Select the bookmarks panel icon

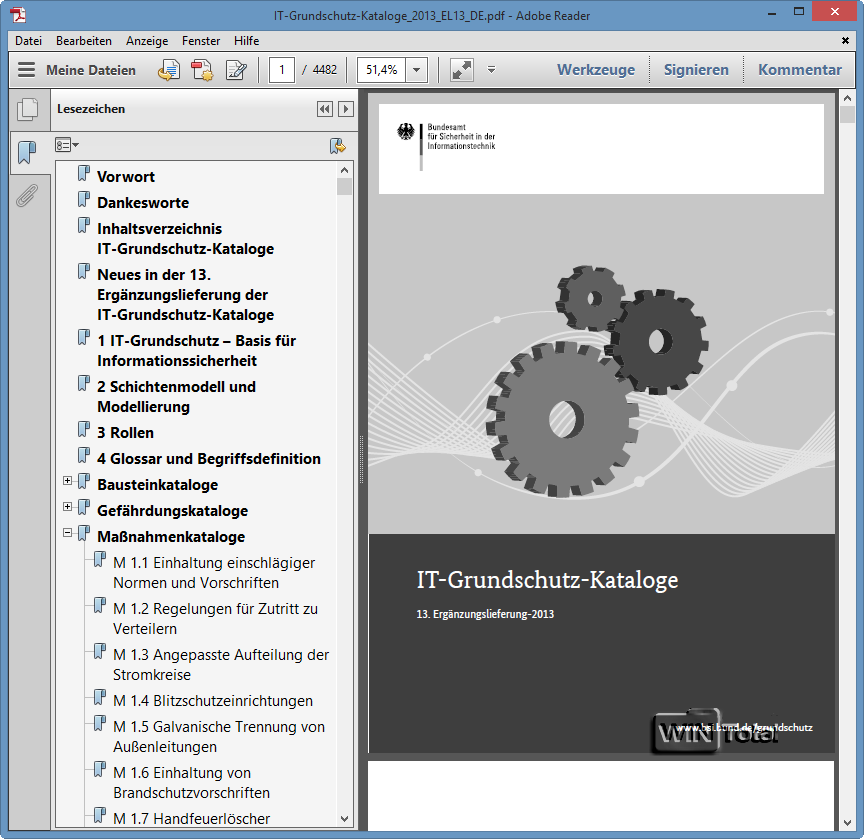pos(26,153)
